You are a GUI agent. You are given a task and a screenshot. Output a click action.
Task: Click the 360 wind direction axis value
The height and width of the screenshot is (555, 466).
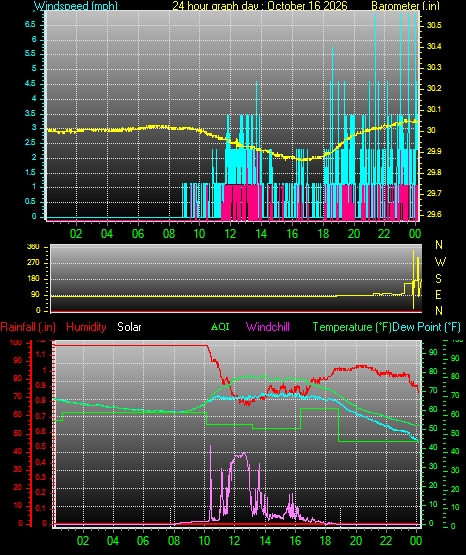[33, 247]
